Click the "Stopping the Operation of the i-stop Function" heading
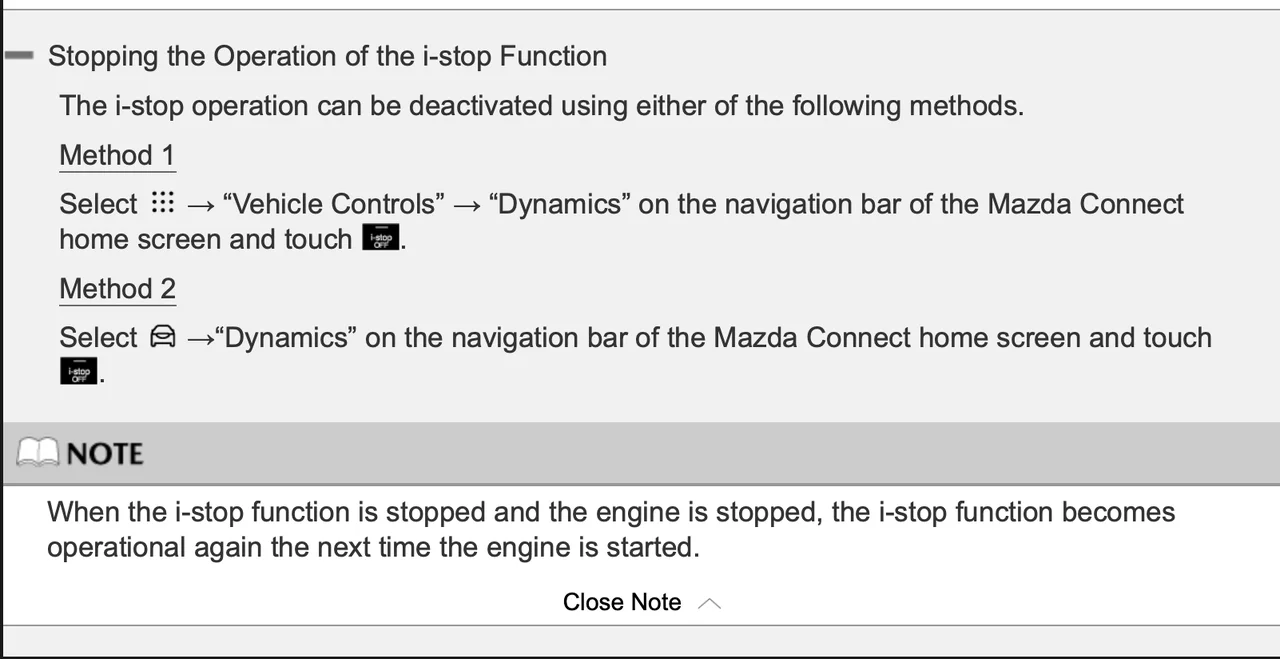The width and height of the screenshot is (1280, 659). pos(327,56)
